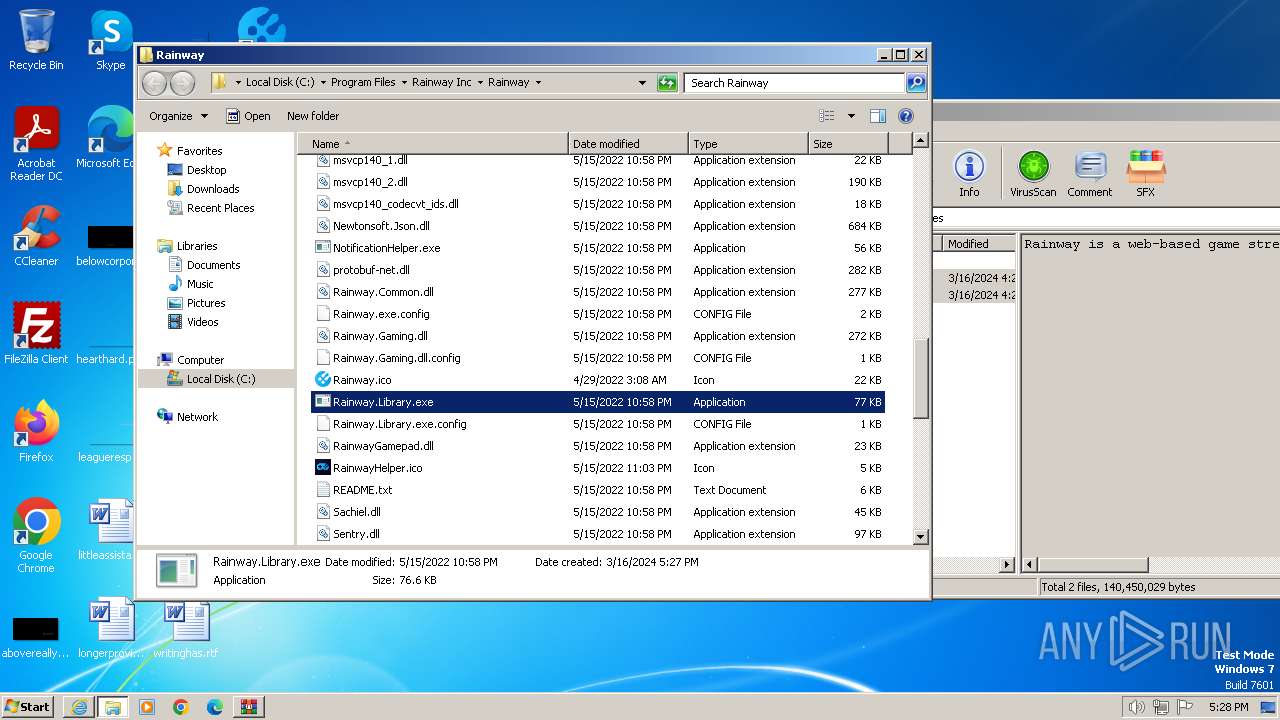Click VirusScan in WinRAR toolbar
Viewport: 1280px width, 720px height.
pos(1033,174)
